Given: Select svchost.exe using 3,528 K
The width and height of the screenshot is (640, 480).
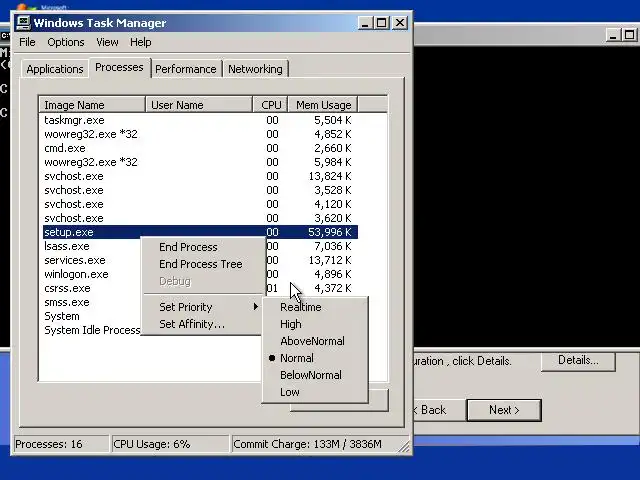Looking at the screenshot, I should [x=200, y=190].
